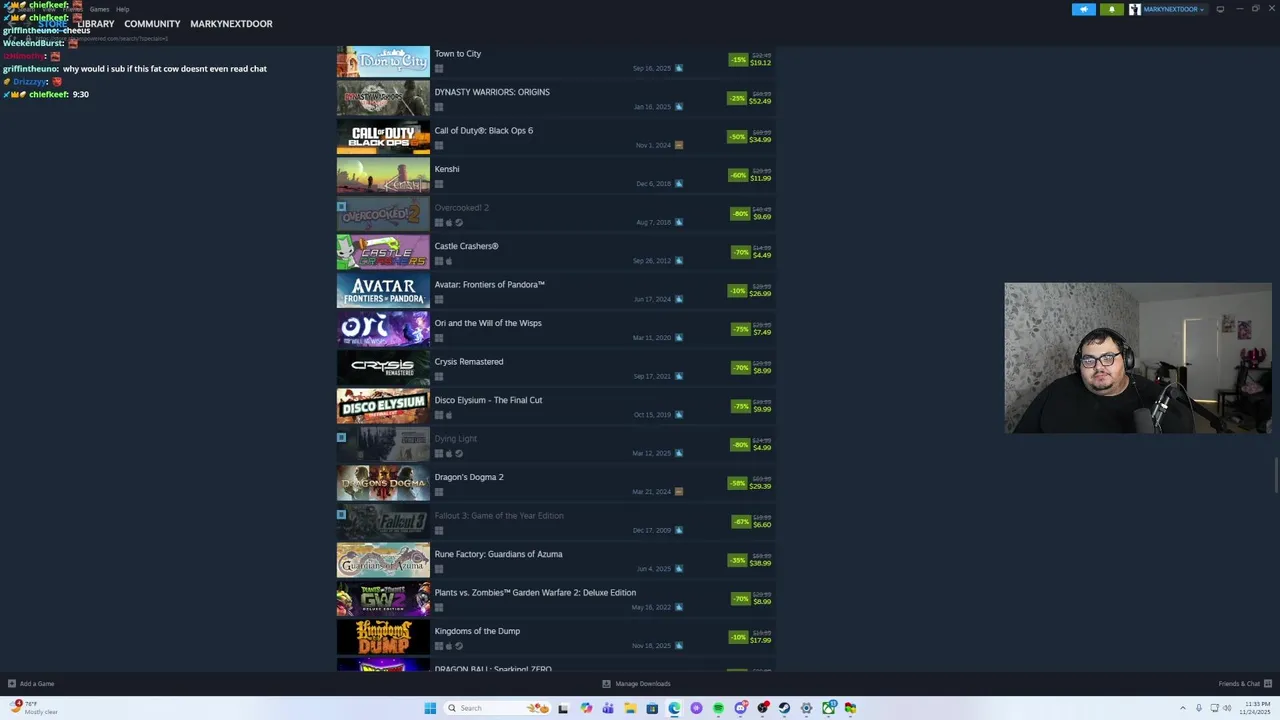
Task: Open Microsoft Edge from the taskbar
Action: click(x=674, y=708)
